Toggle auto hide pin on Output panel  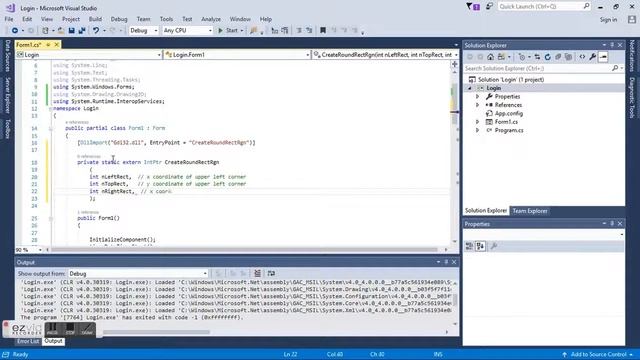click(x=446, y=262)
